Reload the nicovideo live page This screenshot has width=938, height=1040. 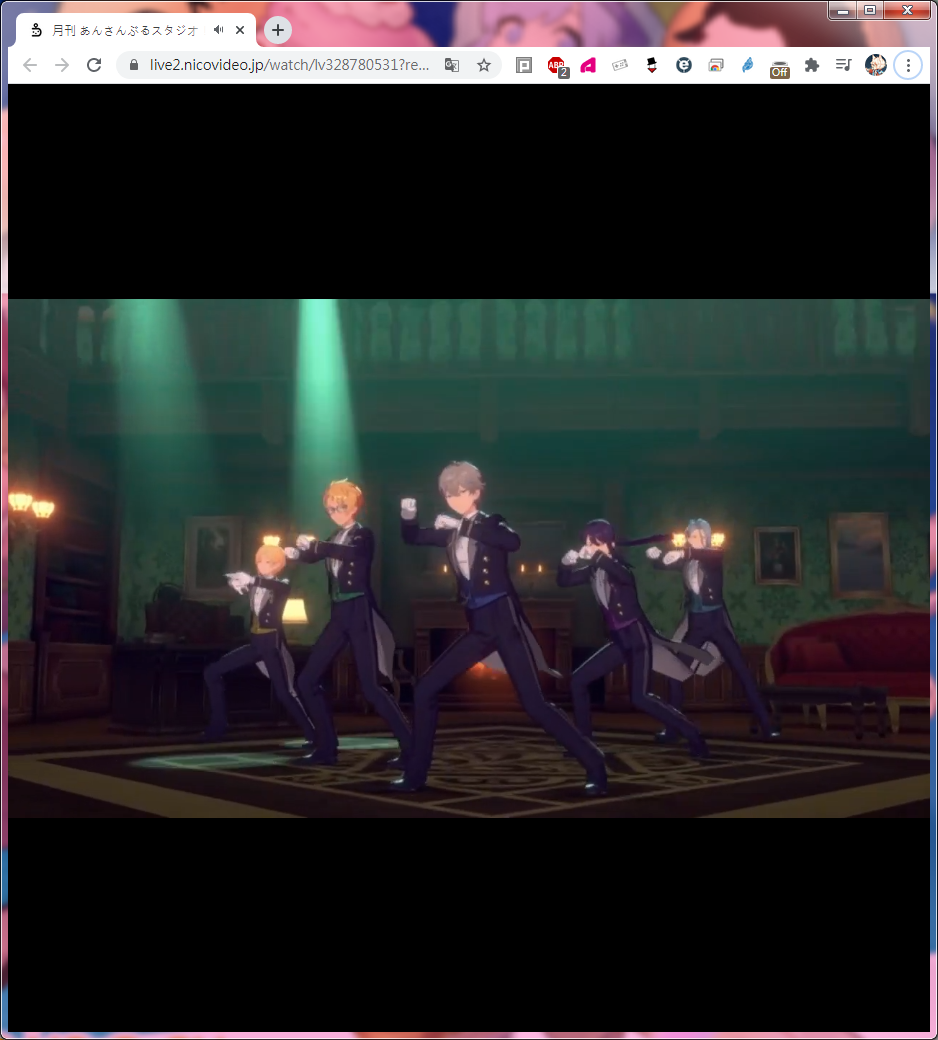(94, 65)
